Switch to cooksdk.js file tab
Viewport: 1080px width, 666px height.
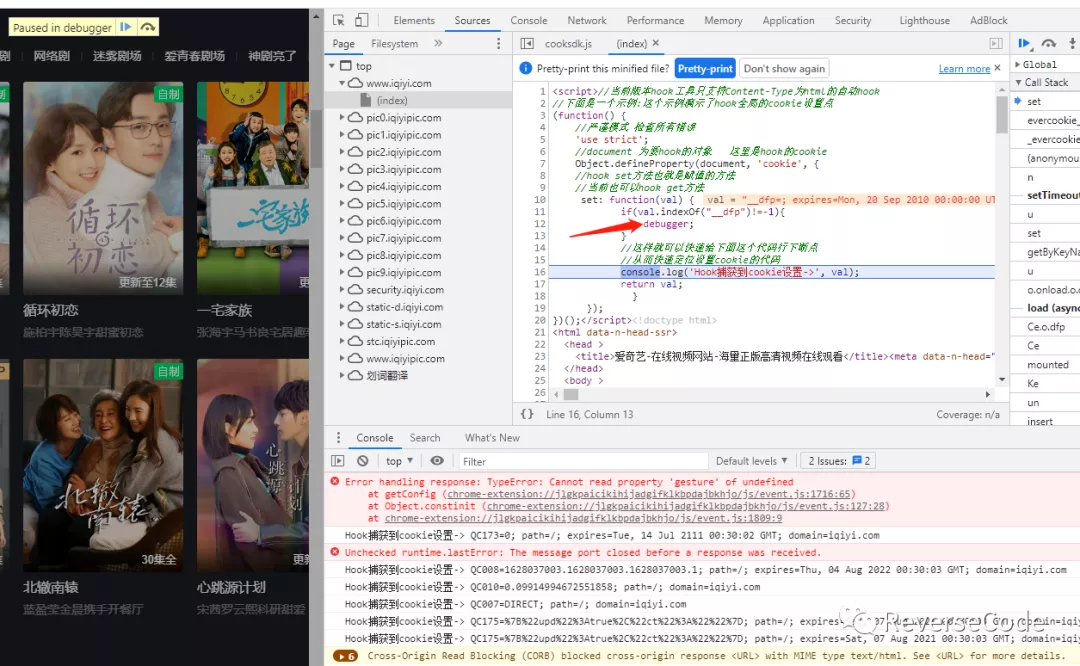(568, 43)
